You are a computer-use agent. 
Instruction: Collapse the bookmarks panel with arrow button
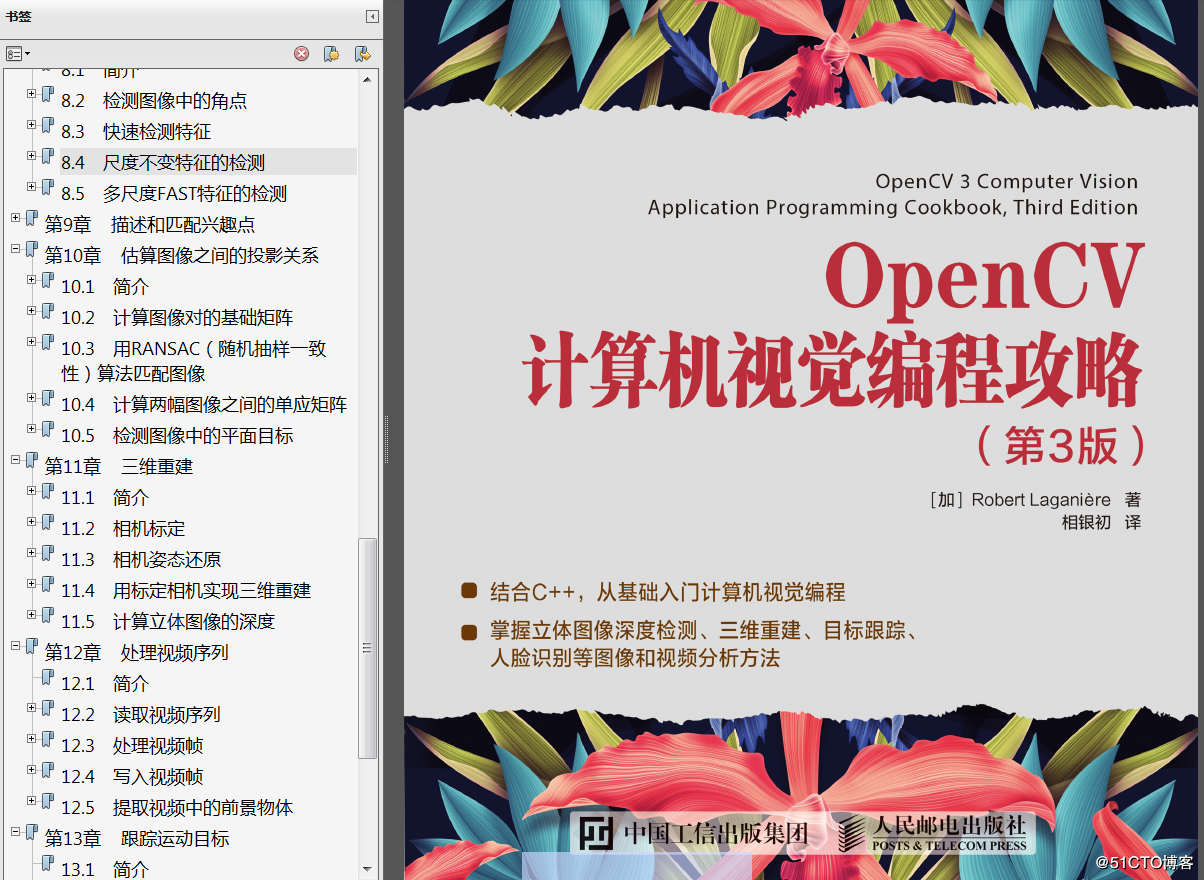(x=372, y=16)
